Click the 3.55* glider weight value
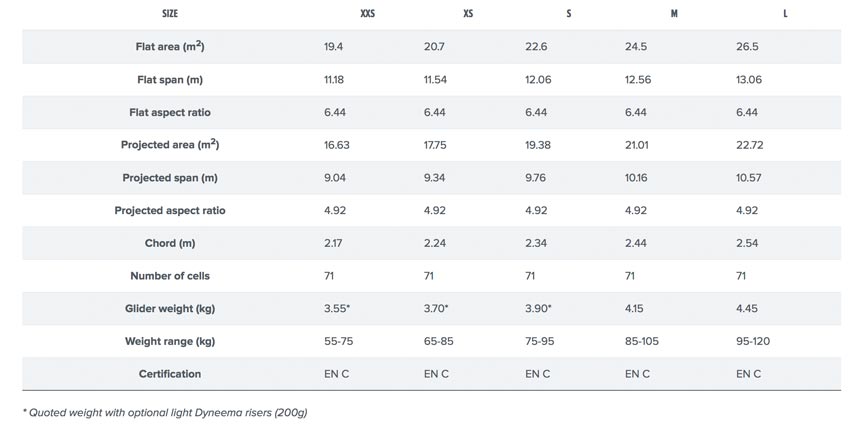Image resolution: width=850 pixels, height=433 pixels. [x=337, y=308]
